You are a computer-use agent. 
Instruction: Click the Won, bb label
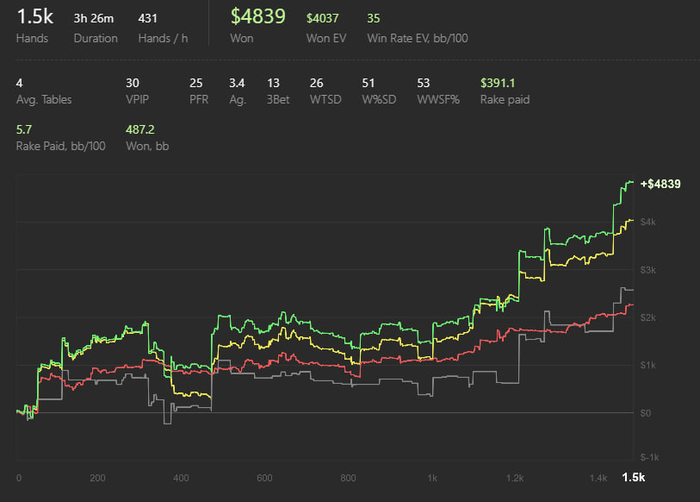point(147,146)
